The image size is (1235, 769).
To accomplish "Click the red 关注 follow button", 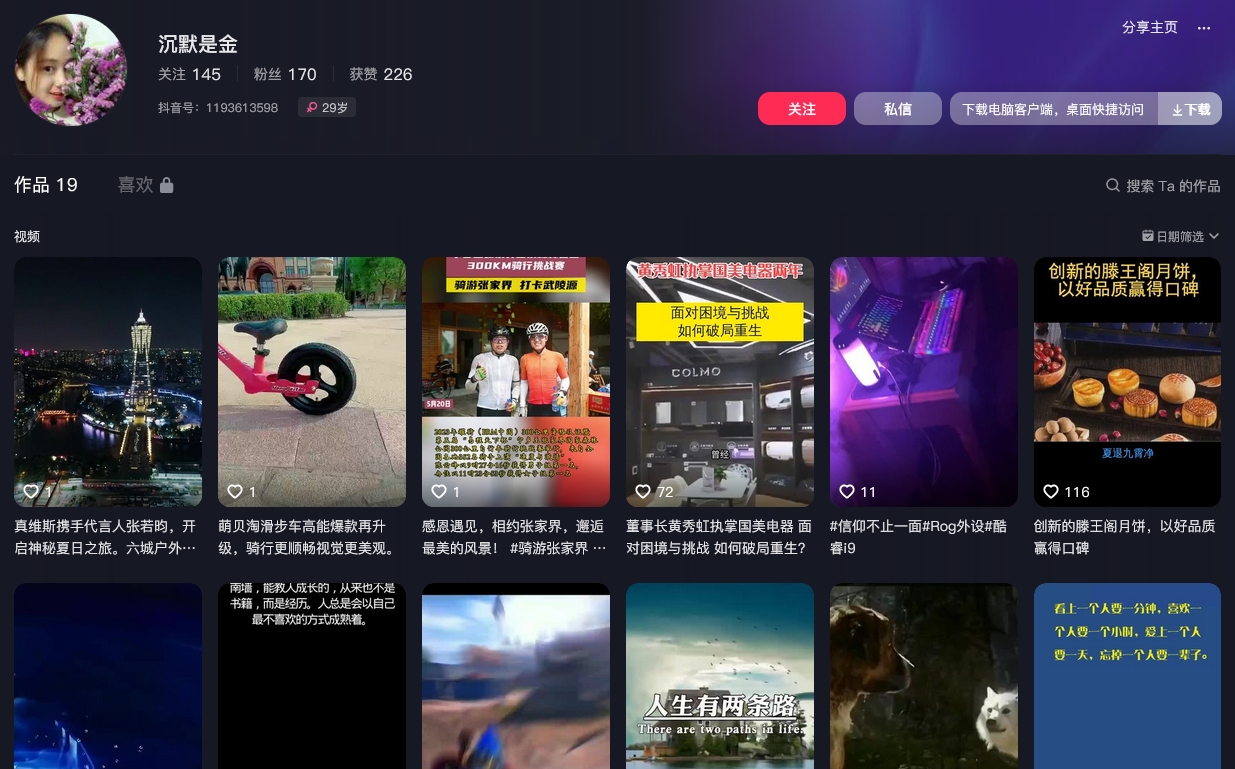I will click(802, 109).
